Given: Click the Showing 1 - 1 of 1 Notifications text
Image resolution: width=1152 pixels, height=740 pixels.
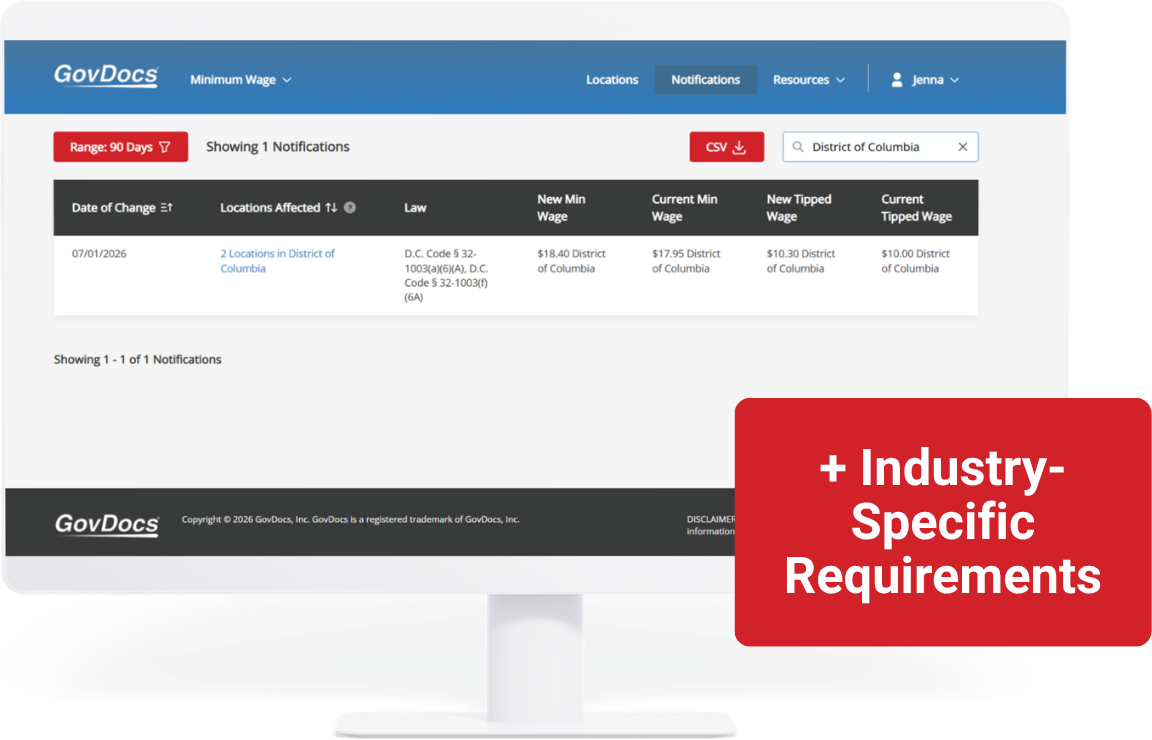Looking at the screenshot, I should point(137,359).
